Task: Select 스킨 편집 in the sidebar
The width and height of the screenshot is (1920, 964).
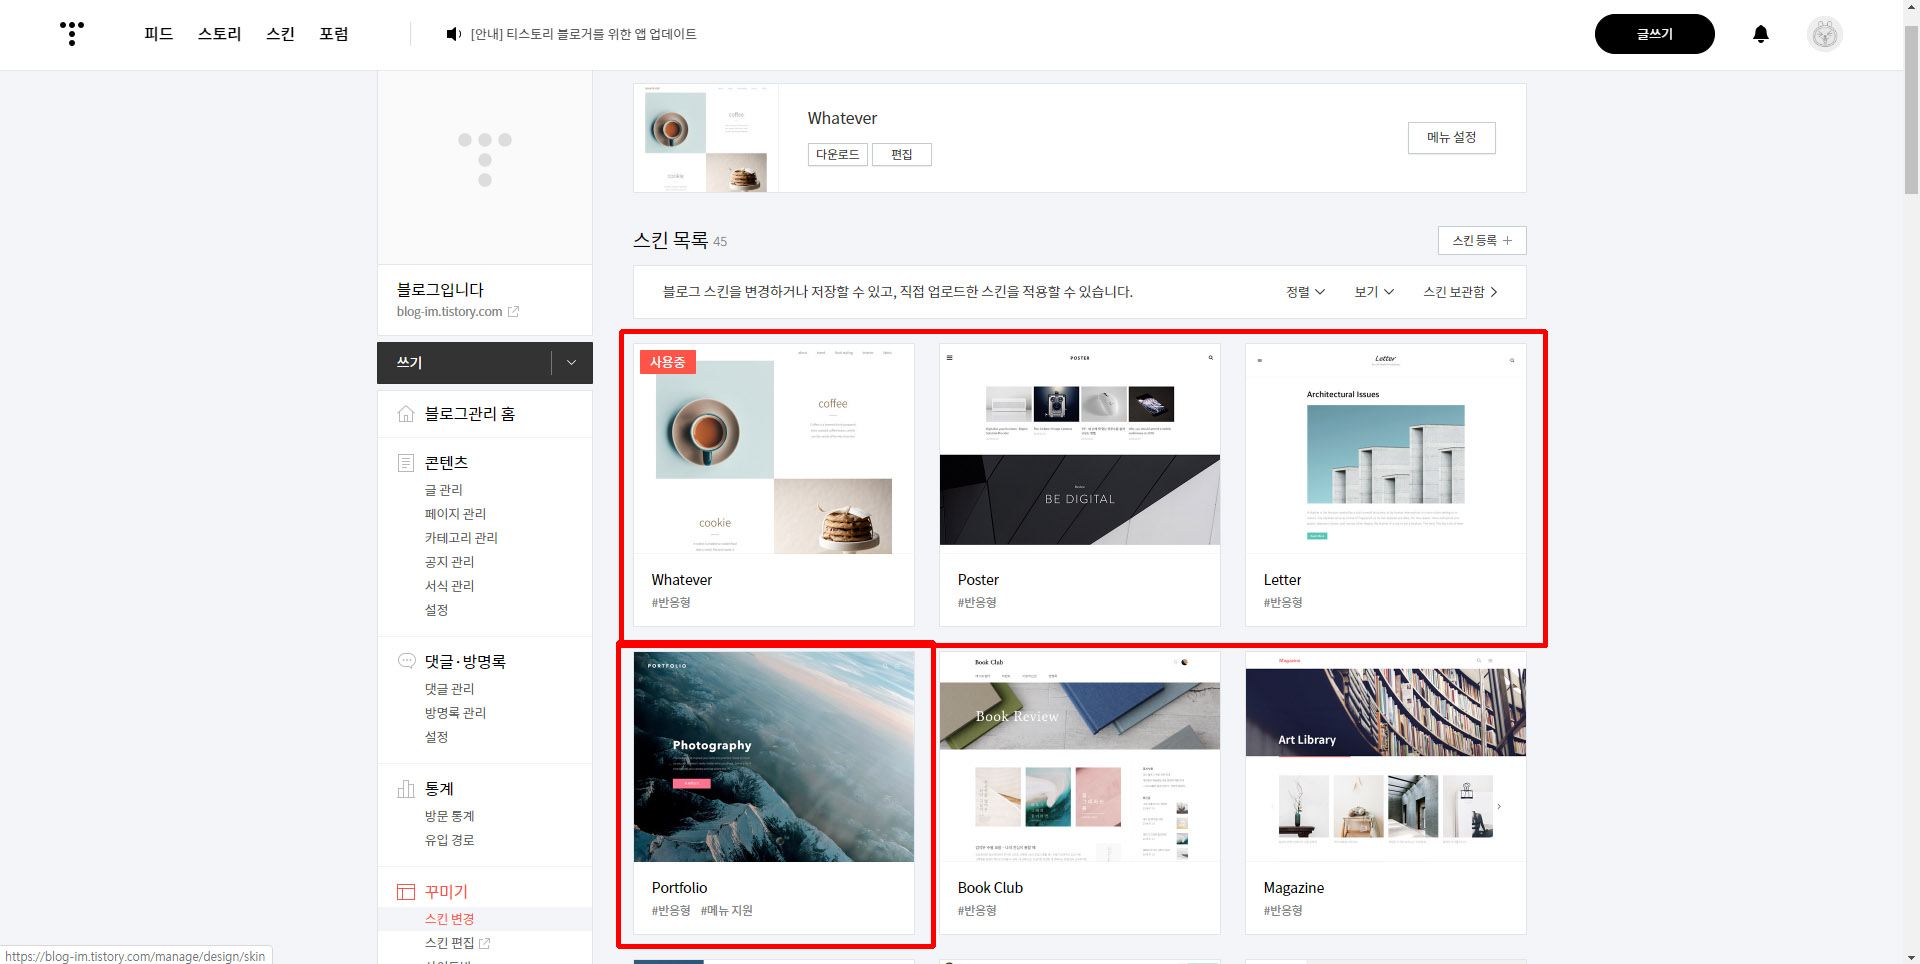Action: 449,943
